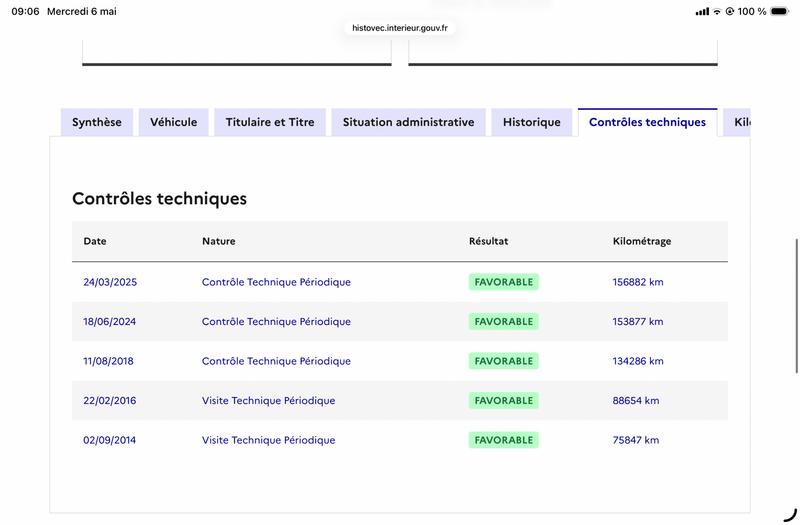Click the 18/06/2024 Contrôle Technique Périodique entry
This screenshot has width=800, height=525.
276,321
